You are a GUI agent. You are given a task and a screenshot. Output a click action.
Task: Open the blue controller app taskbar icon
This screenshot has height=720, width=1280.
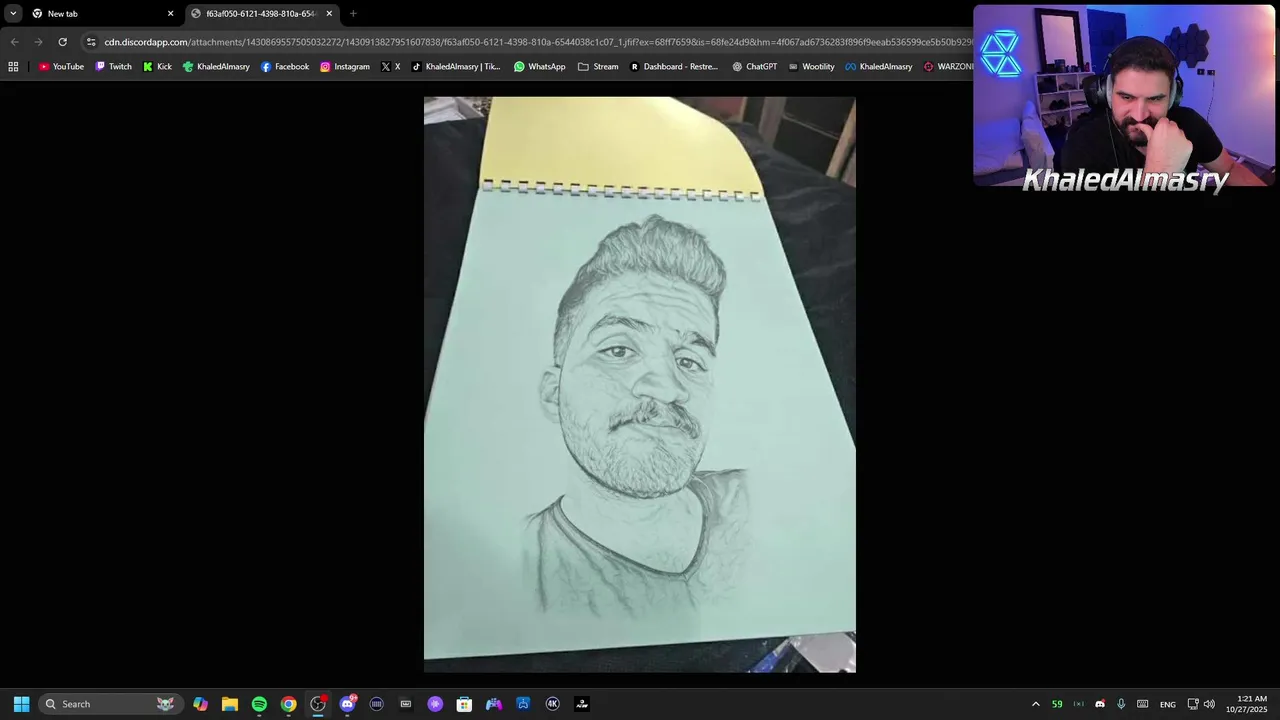point(523,704)
